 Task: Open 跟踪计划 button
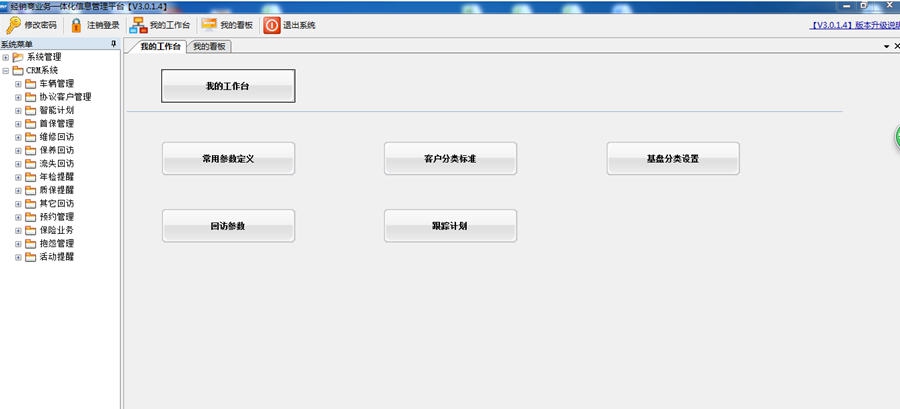point(451,226)
